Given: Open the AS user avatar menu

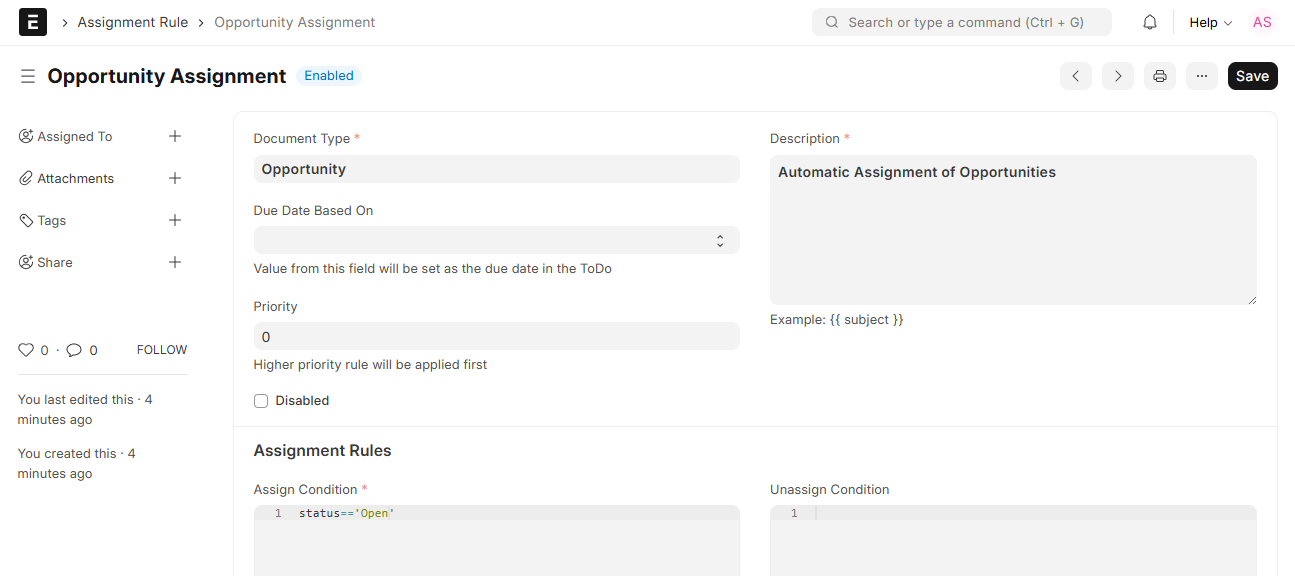Looking at the screenshot, I should point(1262,22).
